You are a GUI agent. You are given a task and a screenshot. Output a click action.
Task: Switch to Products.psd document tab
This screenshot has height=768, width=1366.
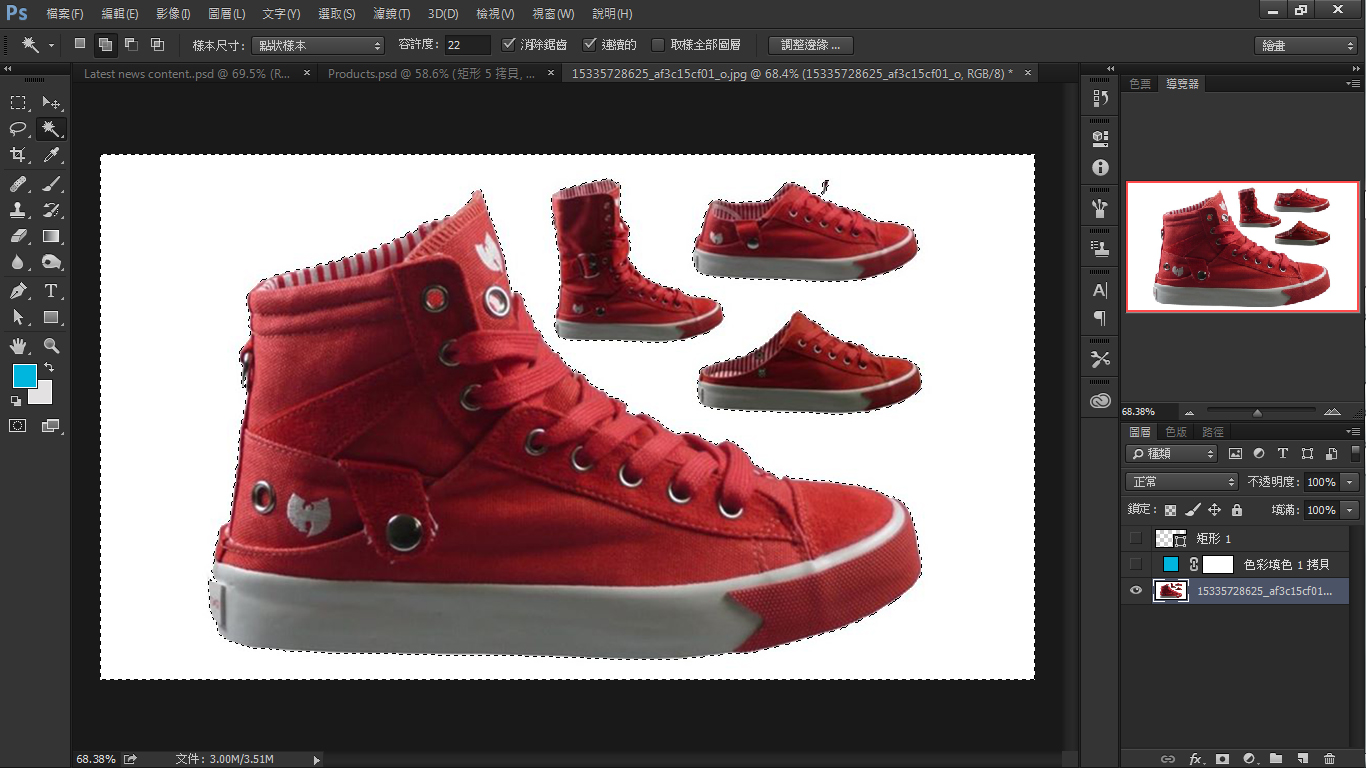[x=431, y=73]
